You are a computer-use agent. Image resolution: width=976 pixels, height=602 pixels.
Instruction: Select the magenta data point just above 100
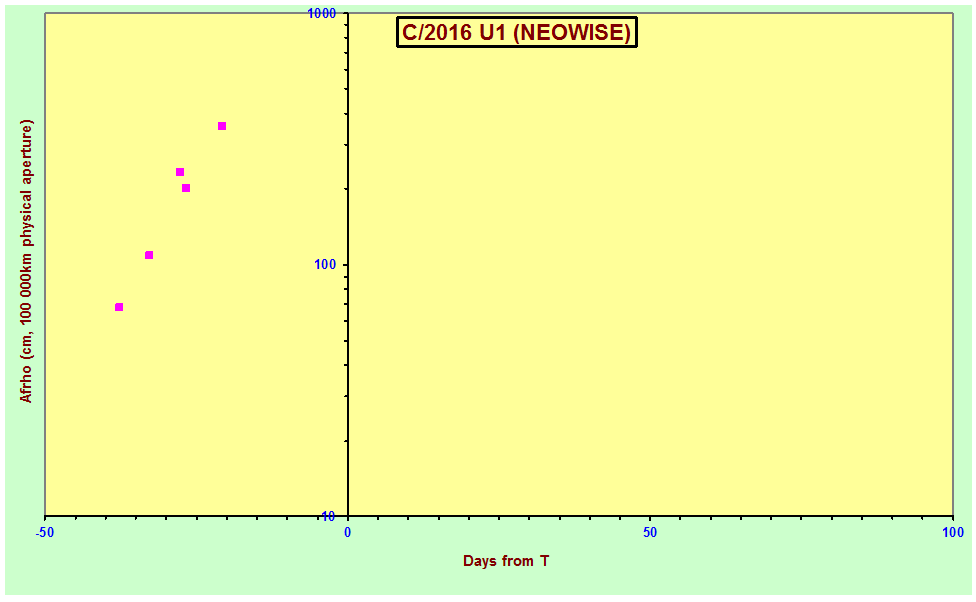click(149, 255)
